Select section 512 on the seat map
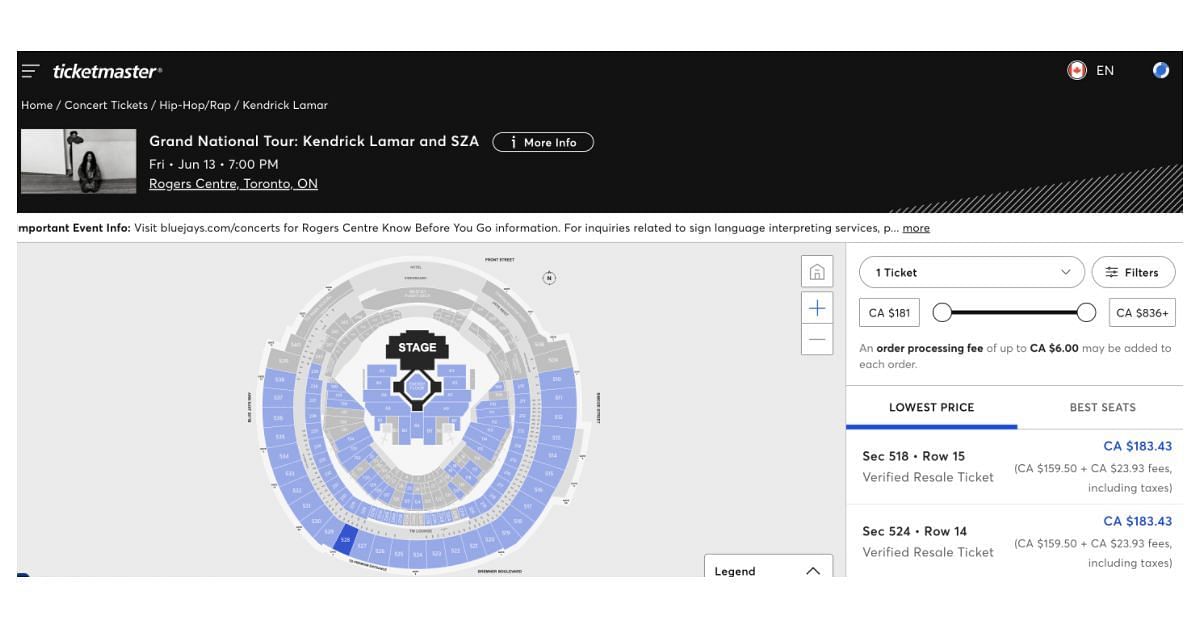The width and height of the screenshot is (1200, 628). 558,418
